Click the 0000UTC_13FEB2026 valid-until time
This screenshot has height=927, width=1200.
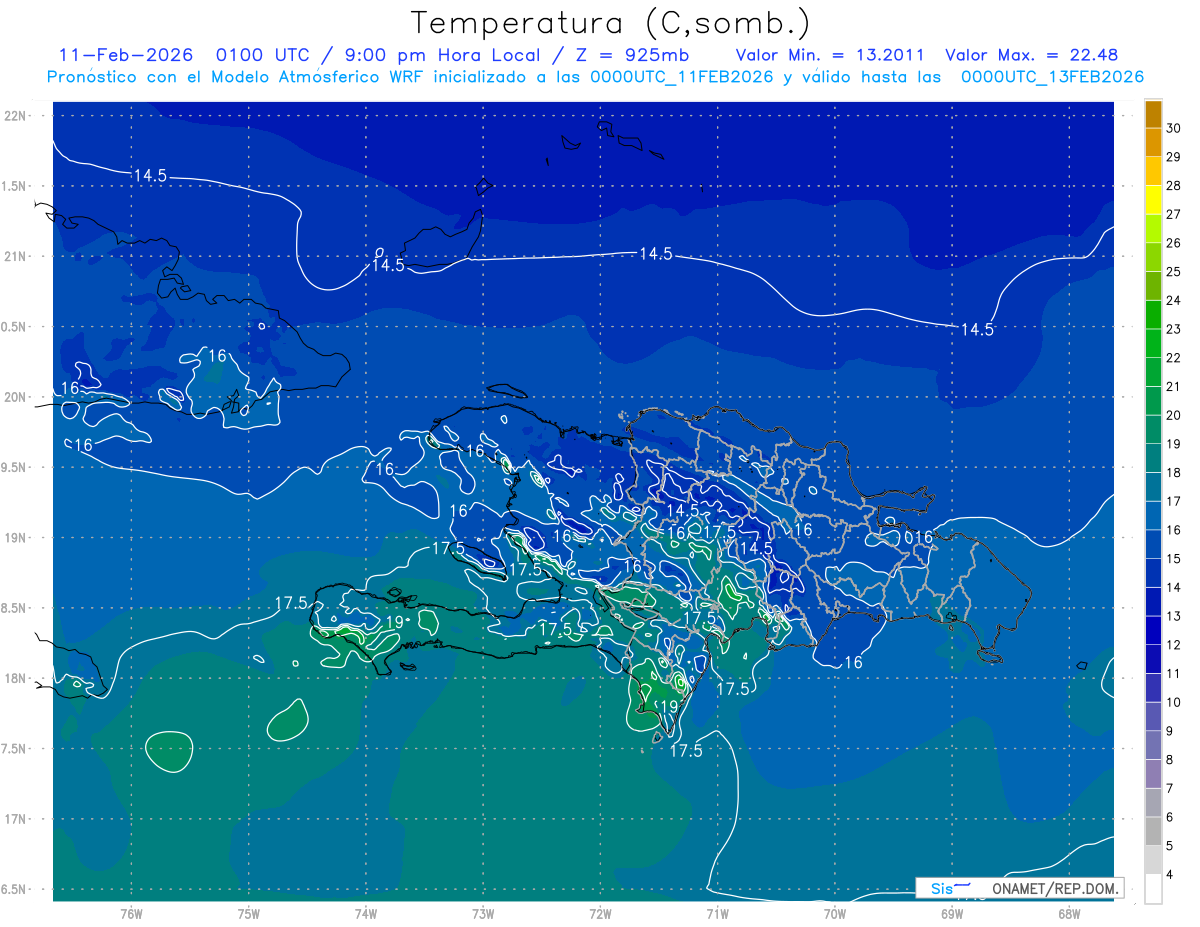pos(1052,77)
